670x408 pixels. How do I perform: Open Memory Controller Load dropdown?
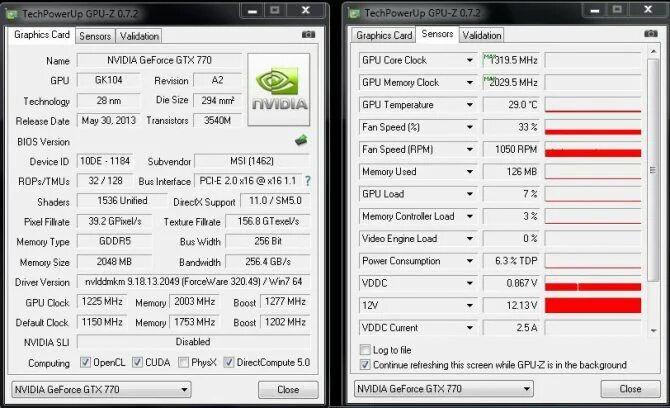[x=470, y=216]
